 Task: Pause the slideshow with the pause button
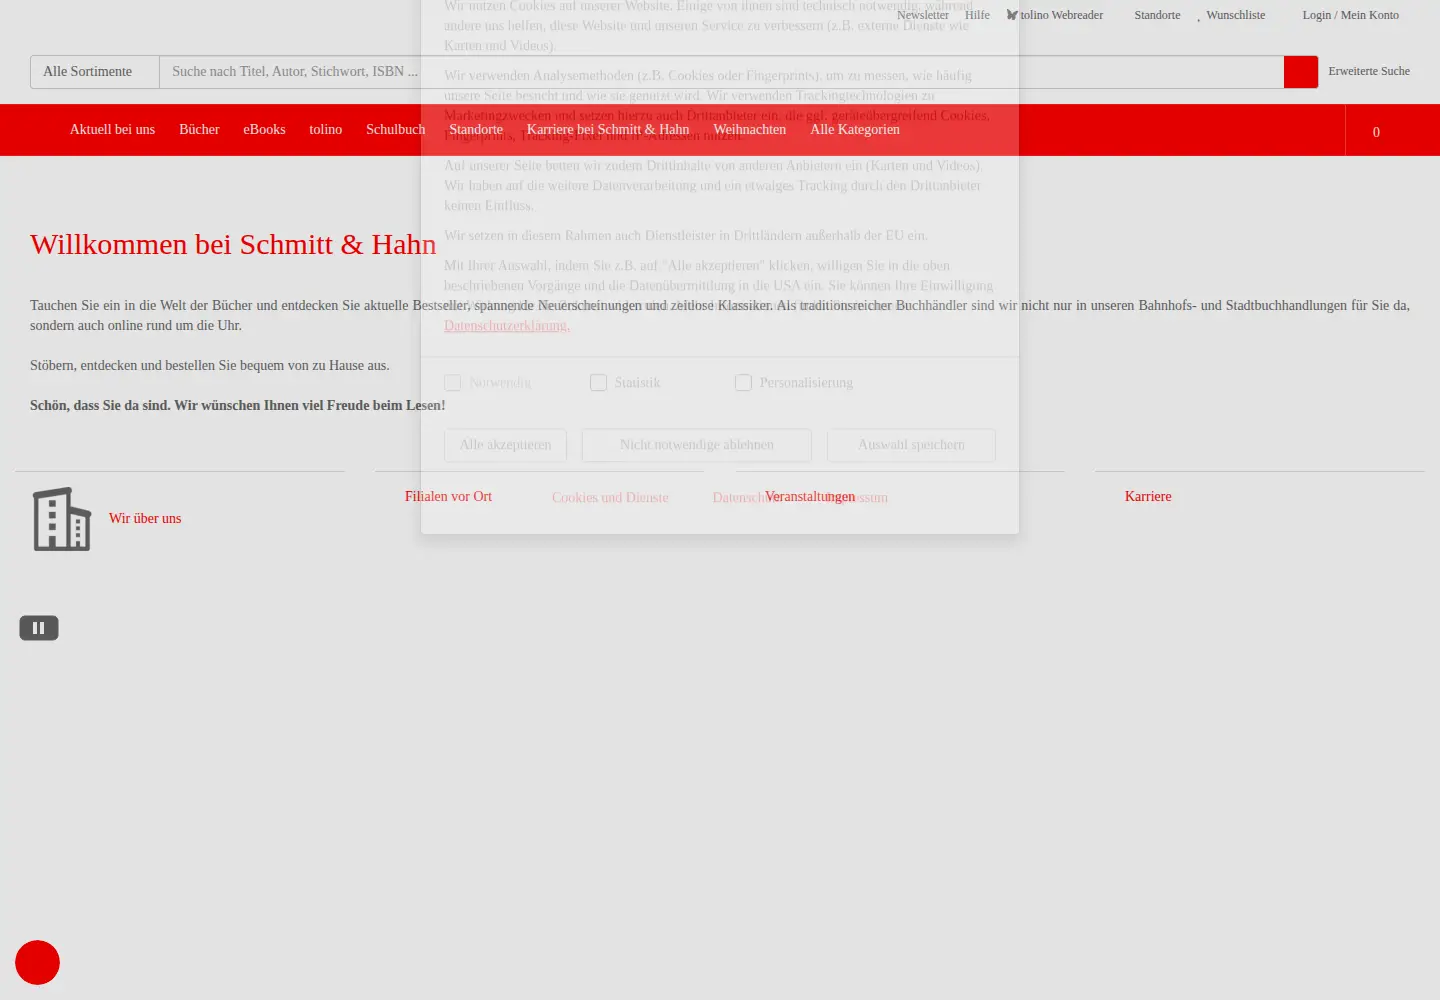click(39, 628)
